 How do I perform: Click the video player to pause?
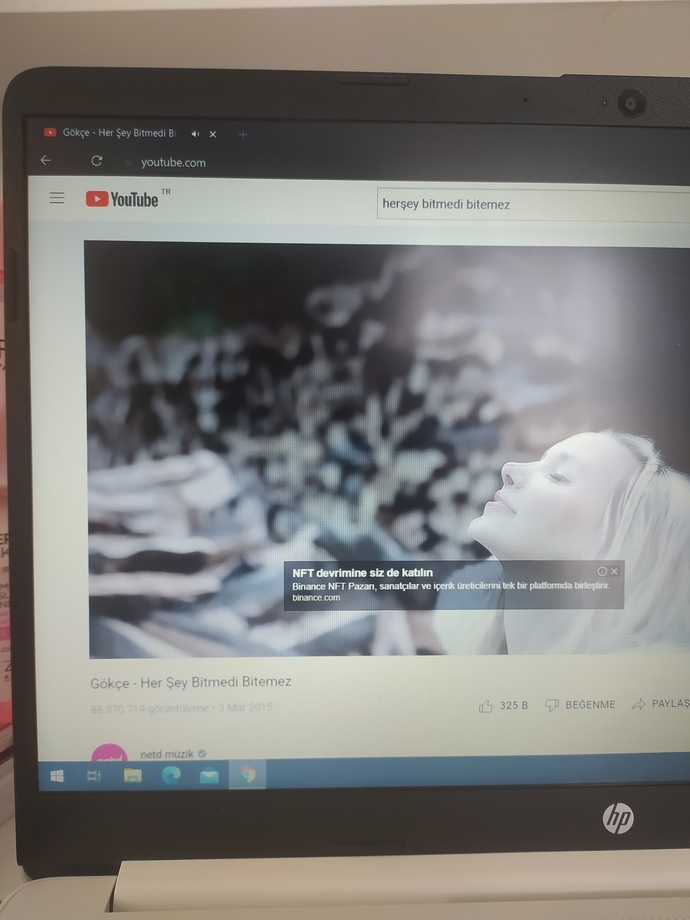click(387, 449)
